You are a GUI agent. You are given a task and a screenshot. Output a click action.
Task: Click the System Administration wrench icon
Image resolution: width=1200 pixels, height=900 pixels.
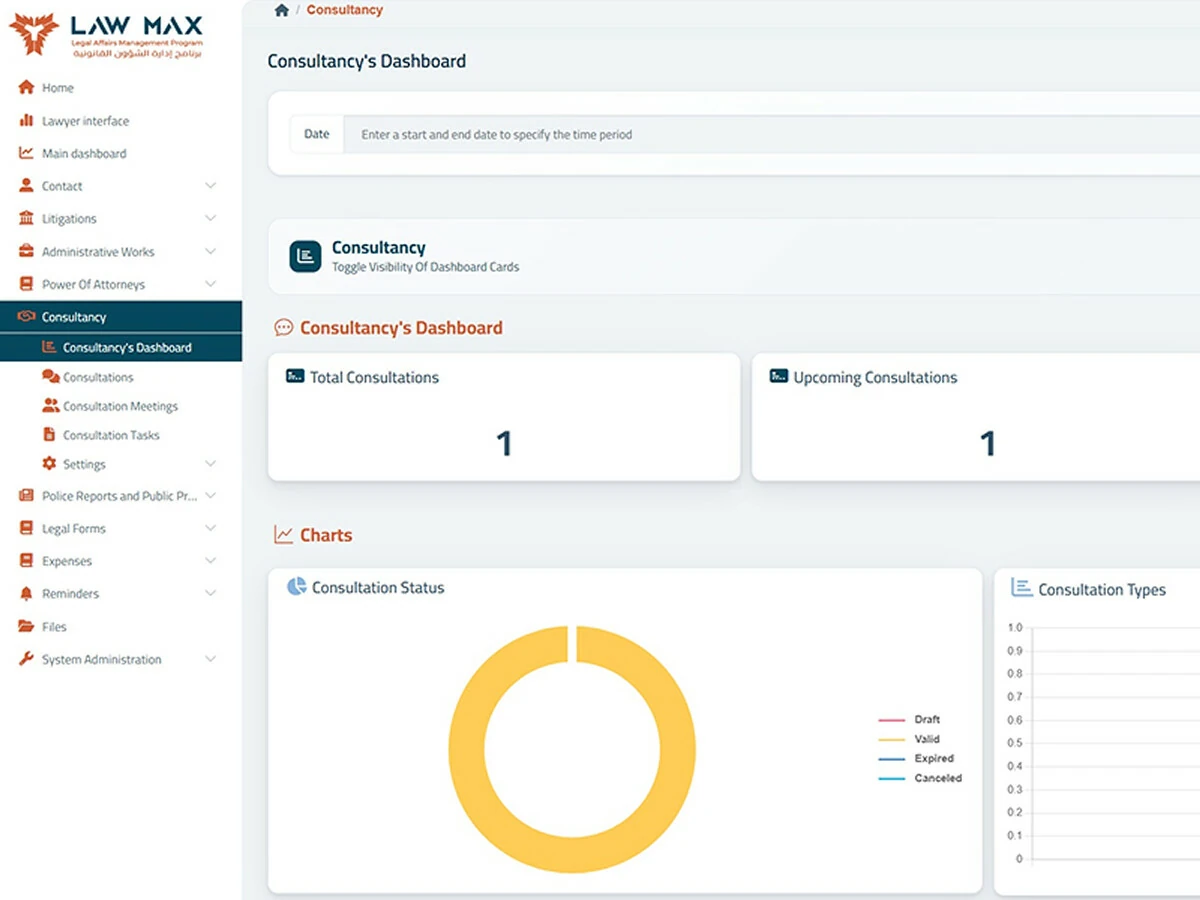(x=26, y=659)
